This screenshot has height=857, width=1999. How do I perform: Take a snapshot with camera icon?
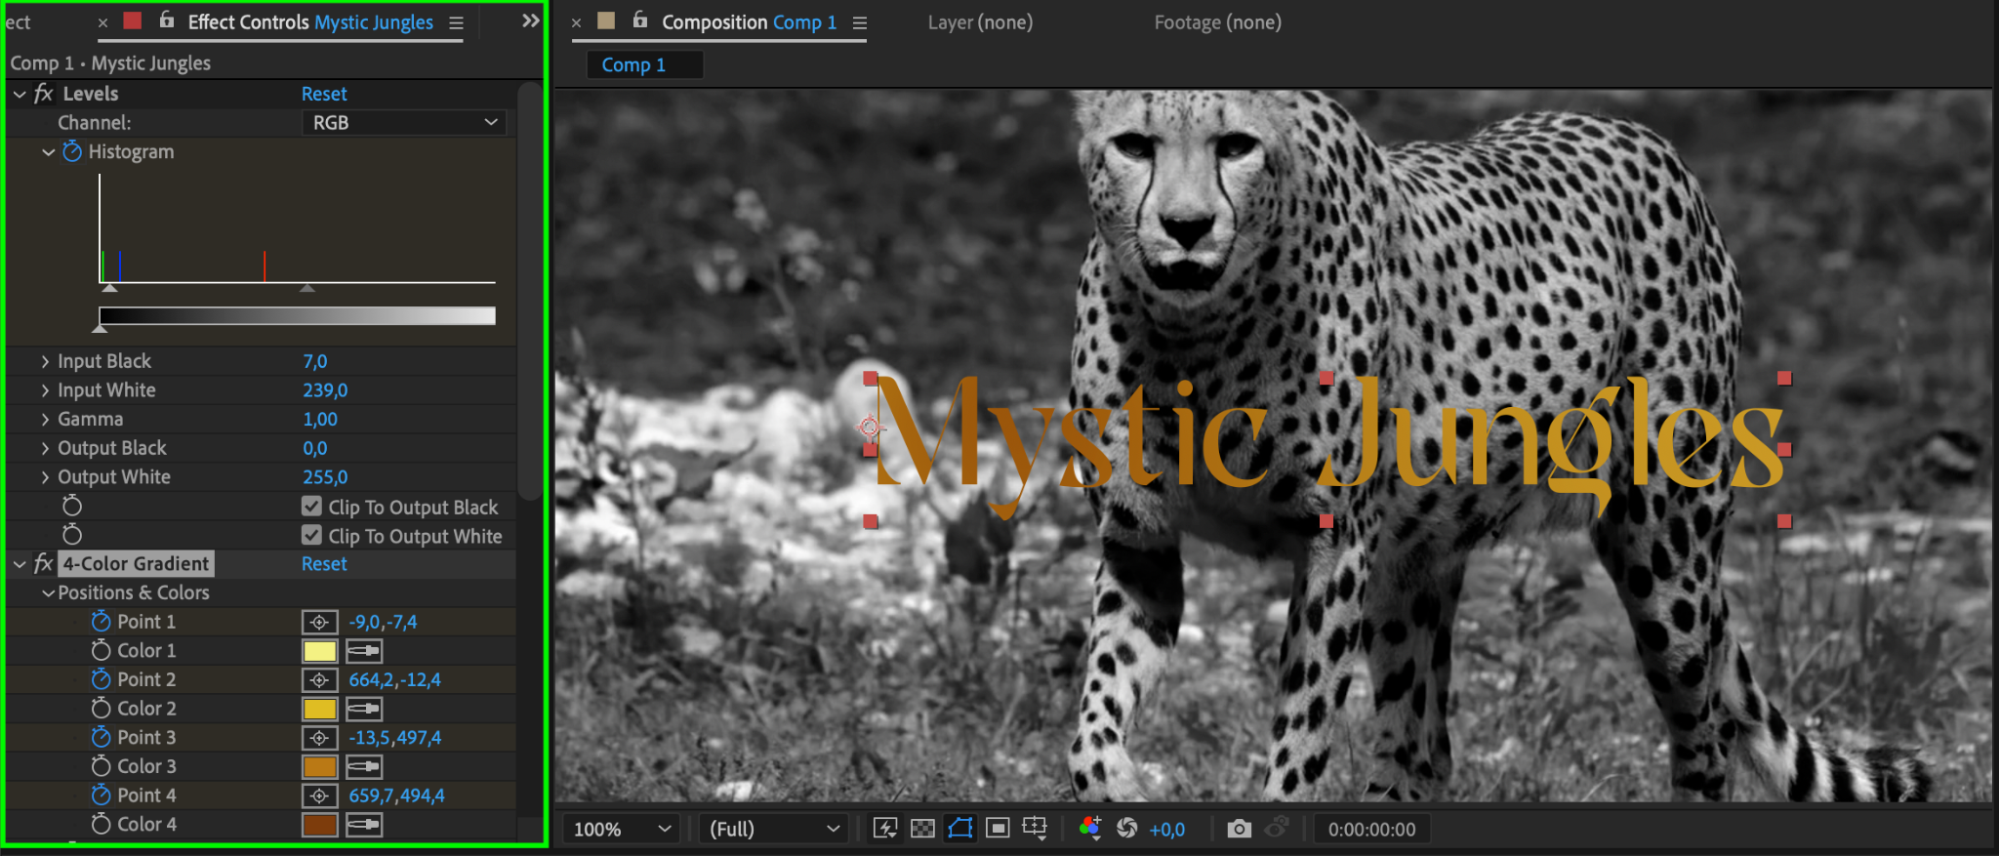click(1239, 828)
